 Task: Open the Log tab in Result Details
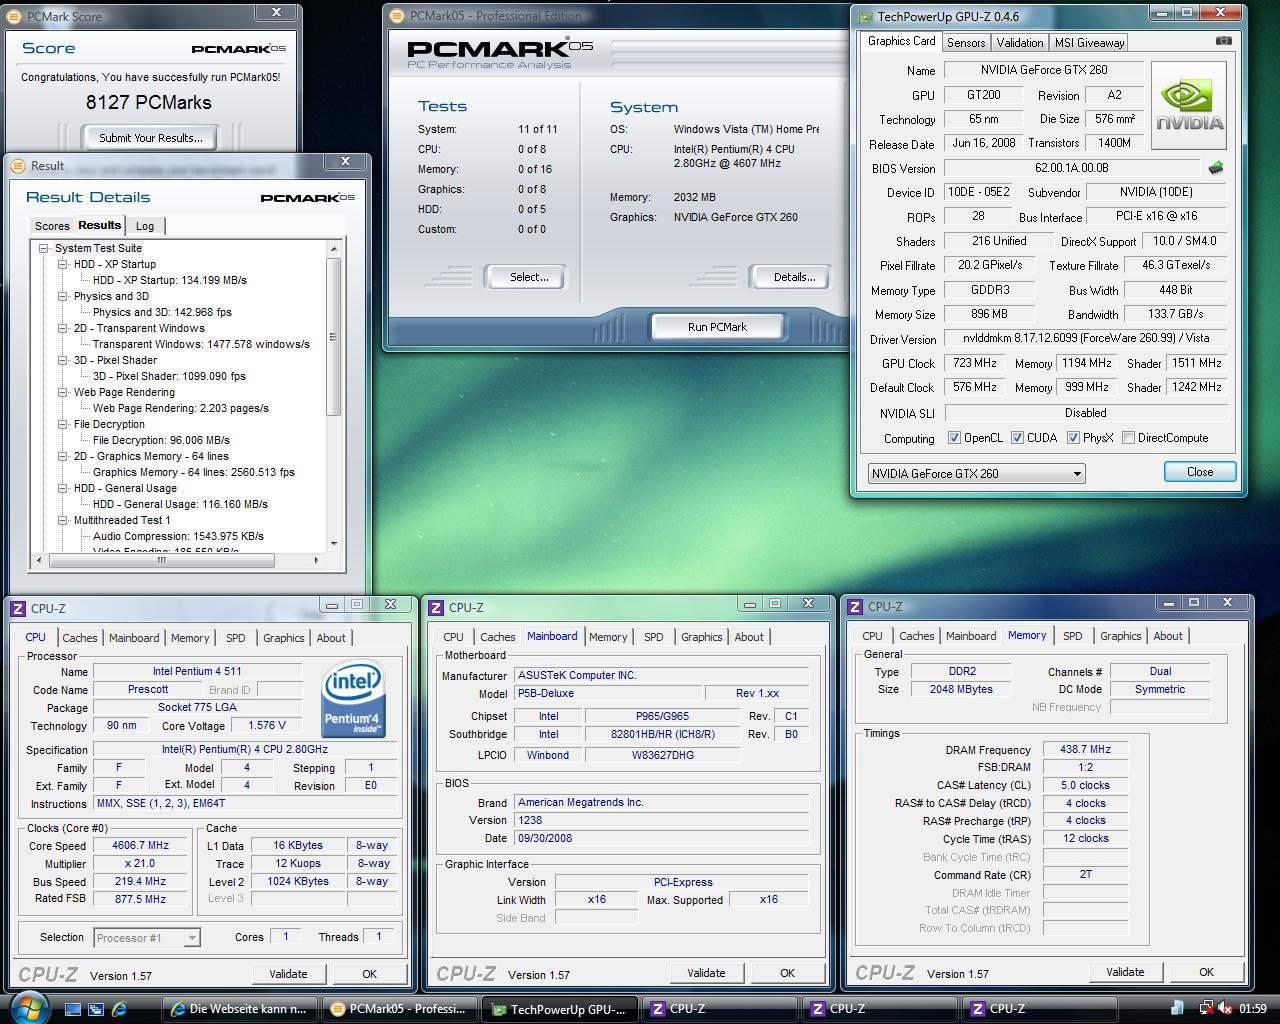point(145,226)
